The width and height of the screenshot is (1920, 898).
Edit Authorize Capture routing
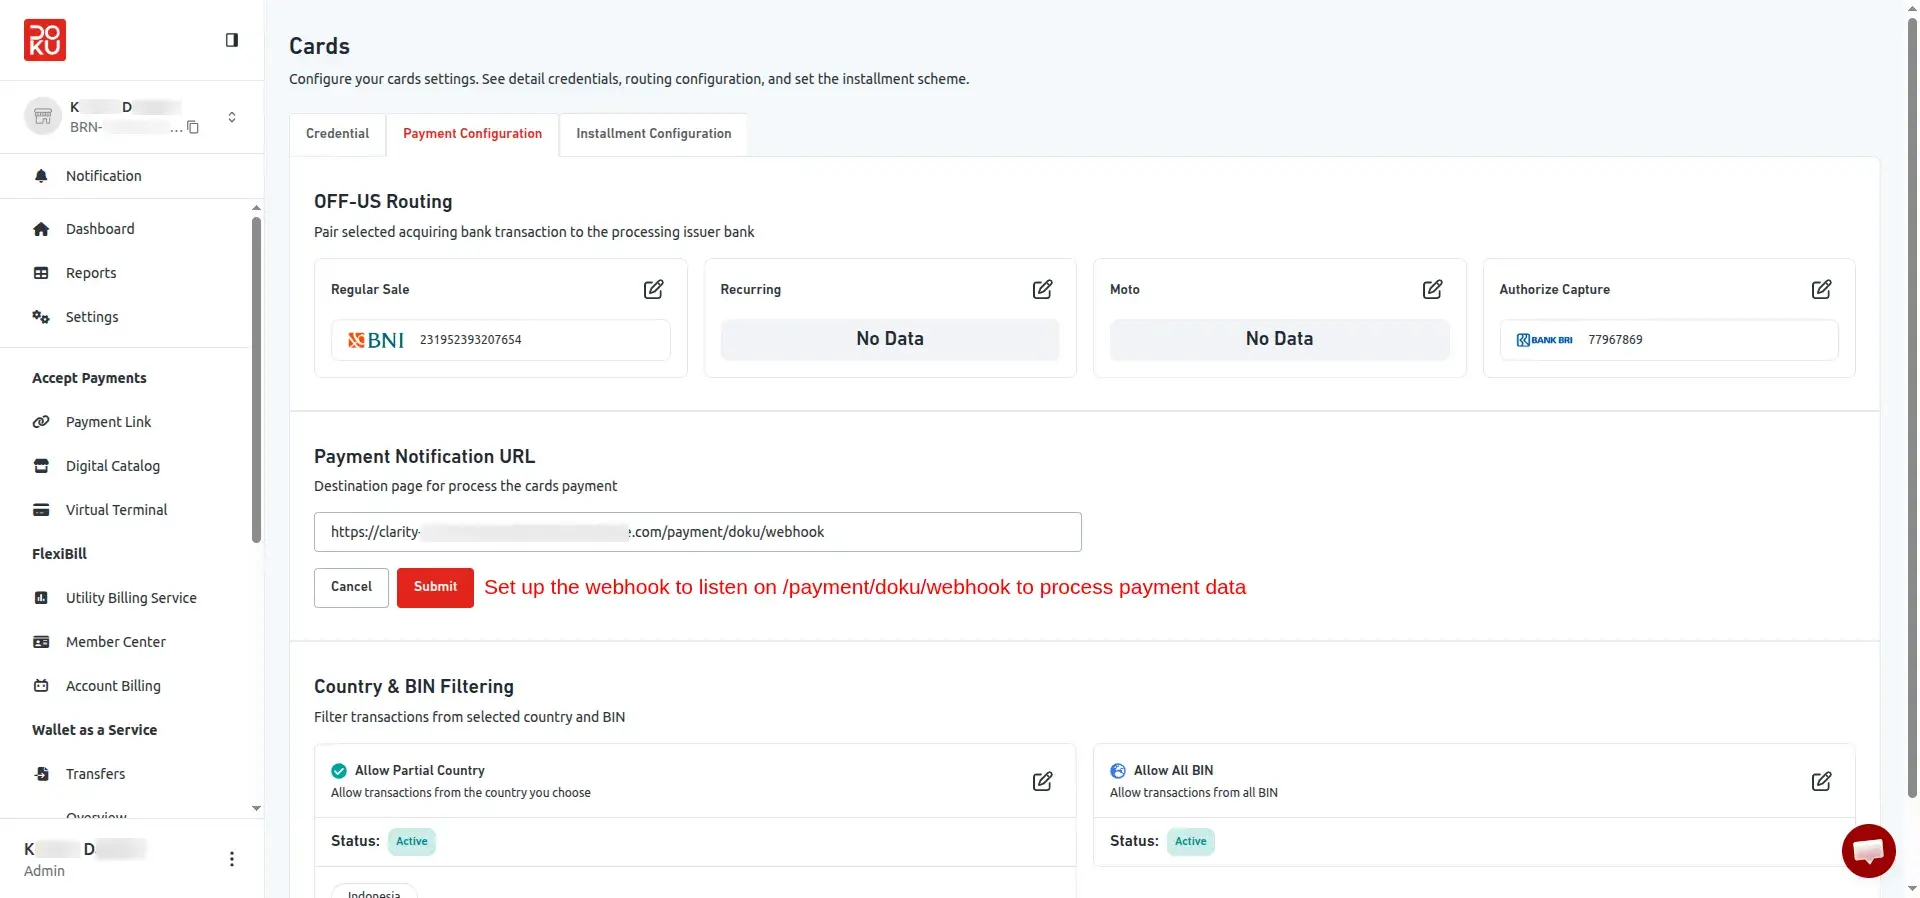[x=1821, y=289]
